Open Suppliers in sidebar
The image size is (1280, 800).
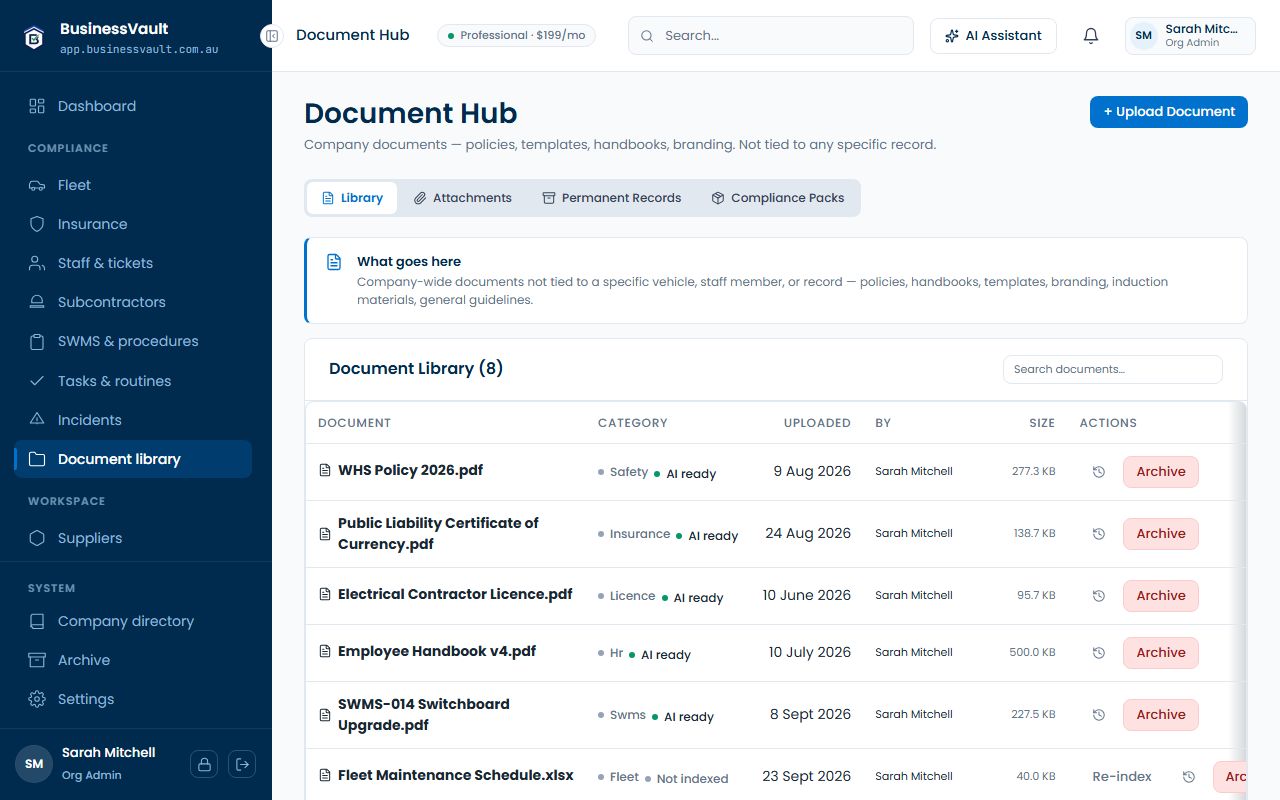(x=133, y=538)
